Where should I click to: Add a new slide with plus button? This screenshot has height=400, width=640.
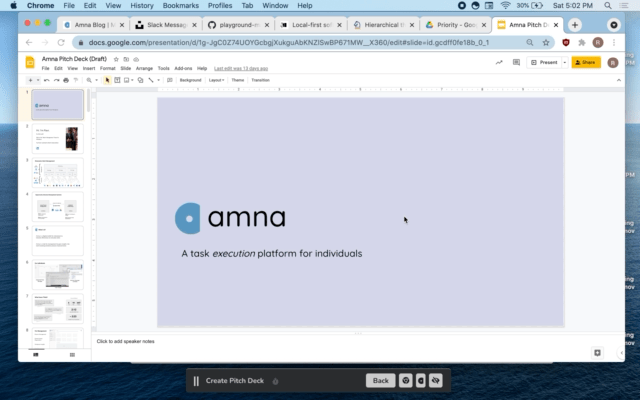pos(30,80)
